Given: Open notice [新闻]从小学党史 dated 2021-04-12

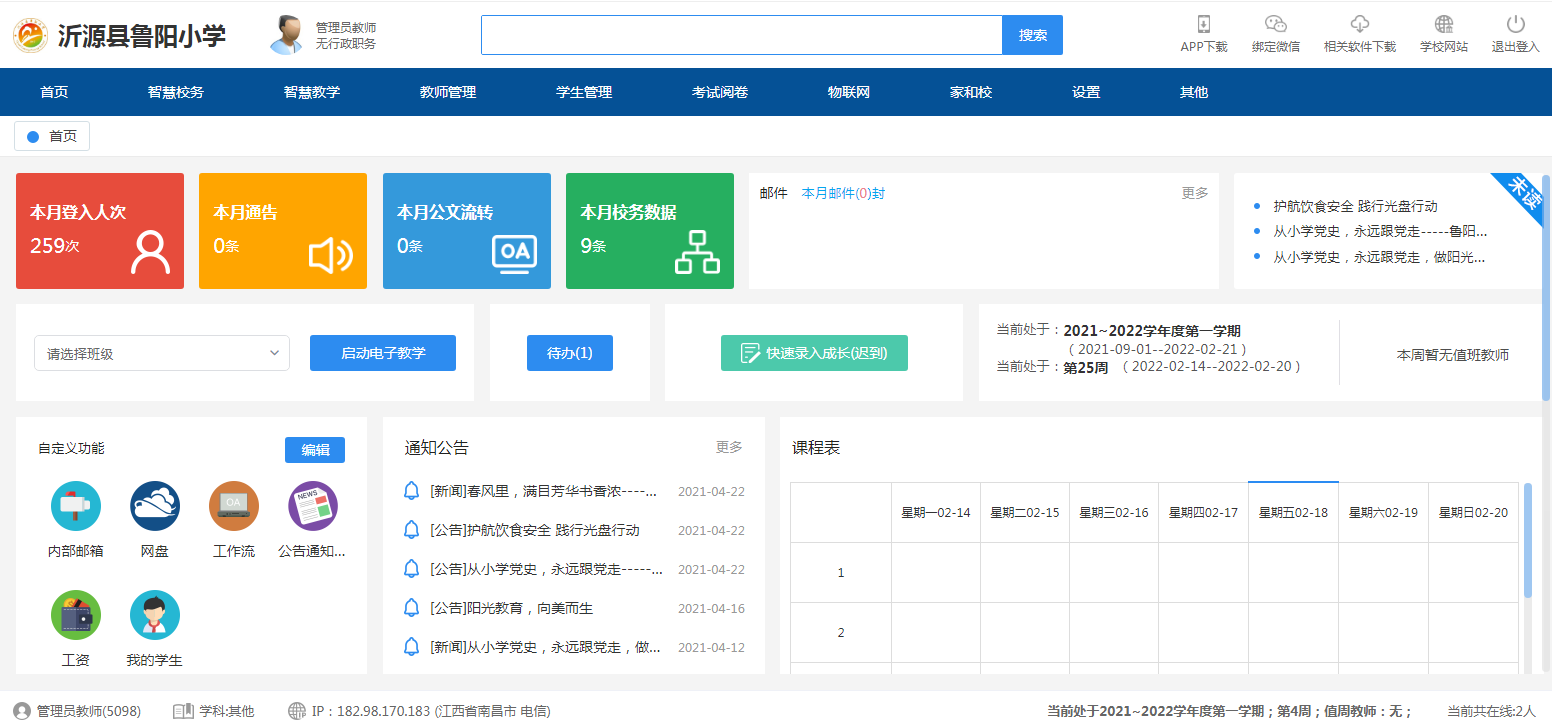Looking at the screenshot, I should point(546,647).
